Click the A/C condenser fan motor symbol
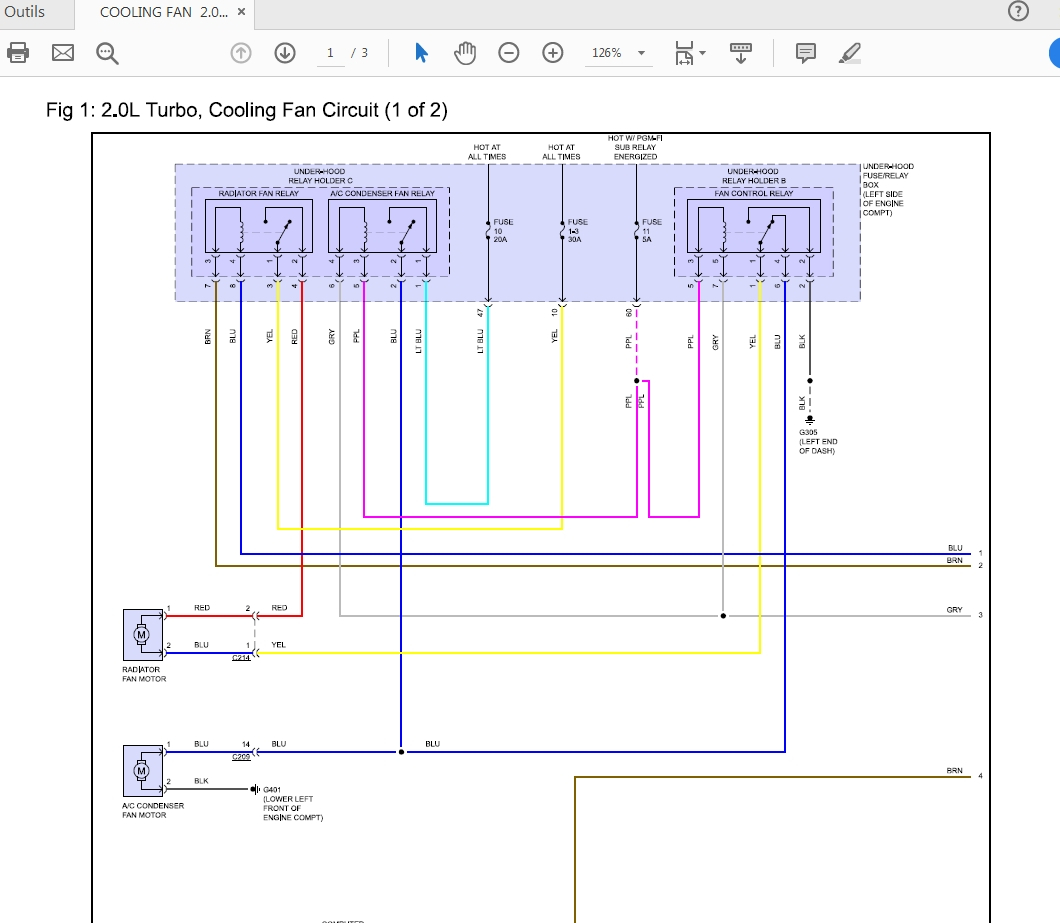 (143, 771)
